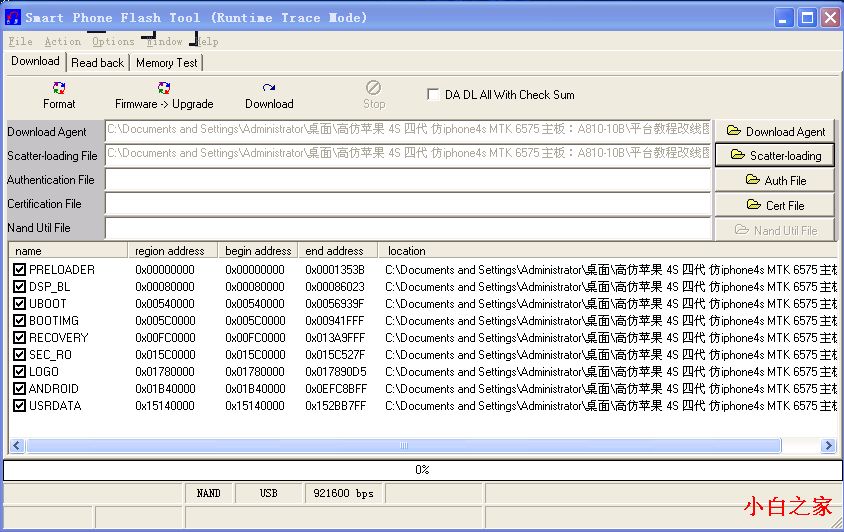The image size is (844, 532).
Task: Maximize the Smart Phone Flash Tool window
Action: 807,18
